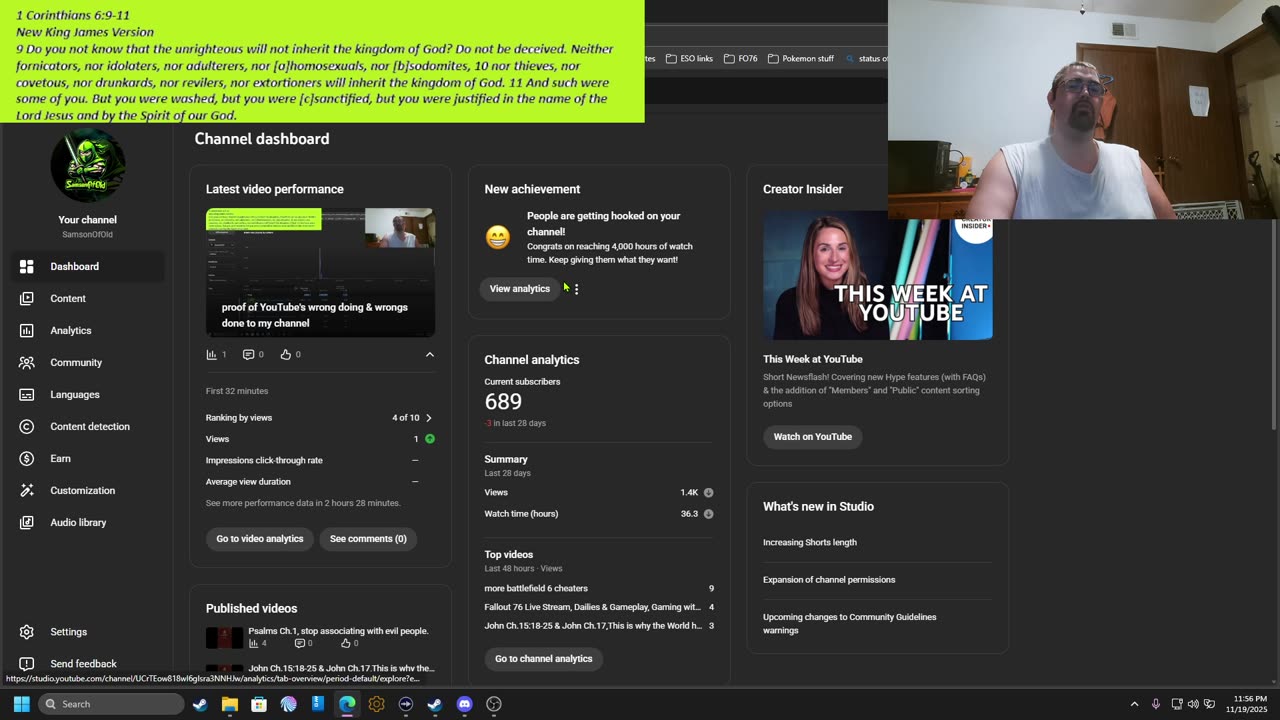Click the Views trend icon in Channel analytics summary
Screen dimensions: 1280x720
(x=708, y=493)
